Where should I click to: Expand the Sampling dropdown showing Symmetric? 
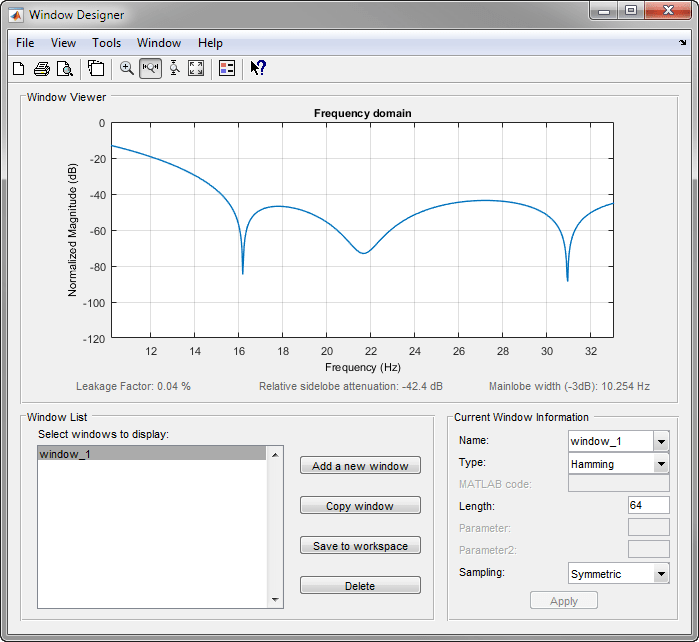pyautogui.click(x=661, y=574)
